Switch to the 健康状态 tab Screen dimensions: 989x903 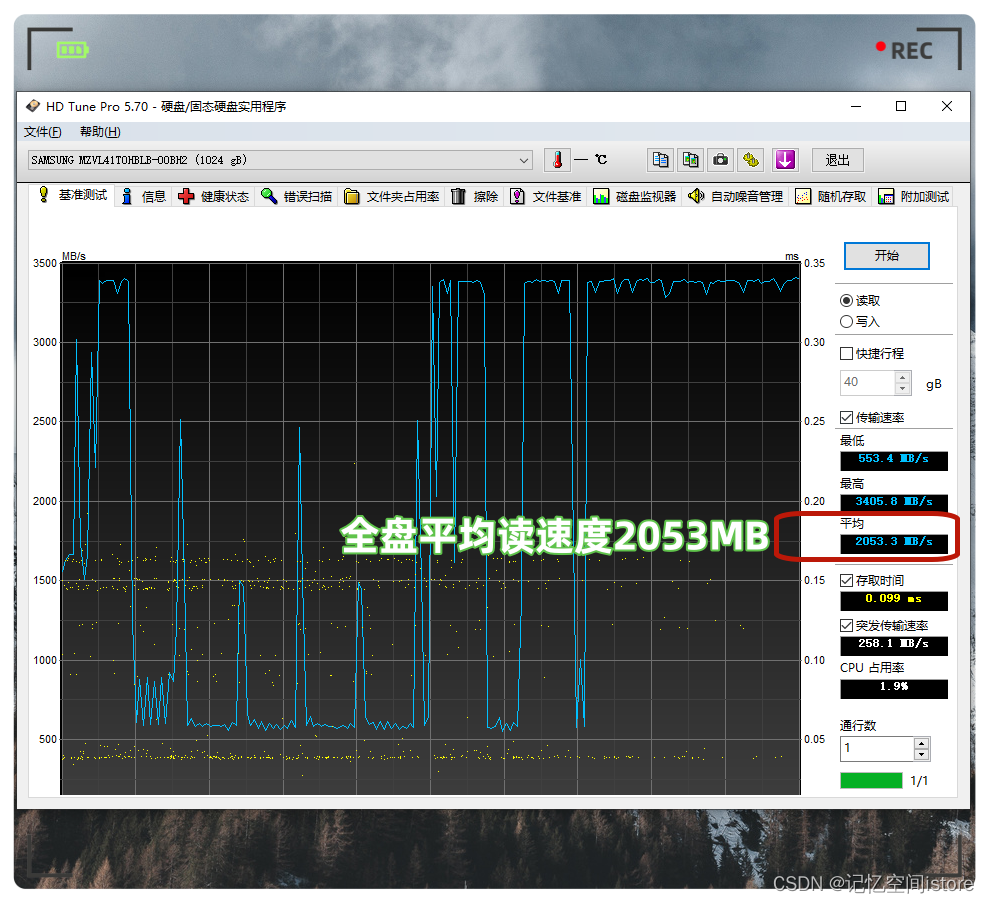[x=213, y=197]
